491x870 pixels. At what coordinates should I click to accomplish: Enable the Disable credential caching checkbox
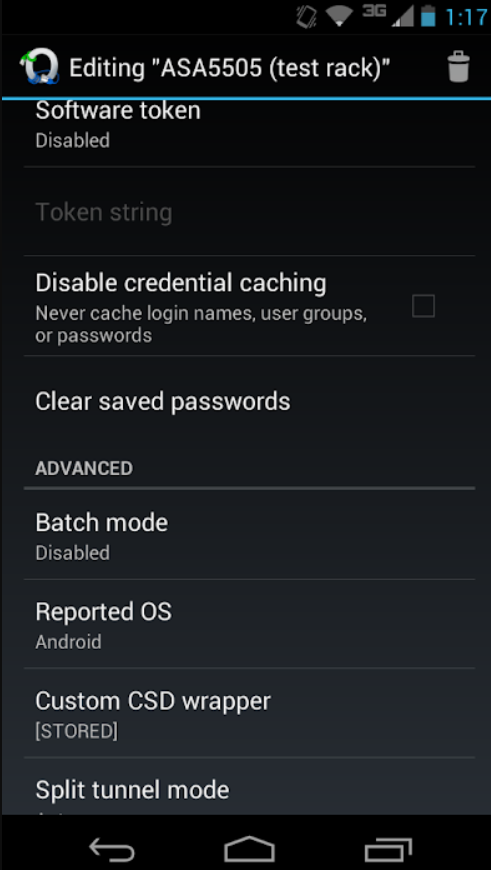point(423,306)
